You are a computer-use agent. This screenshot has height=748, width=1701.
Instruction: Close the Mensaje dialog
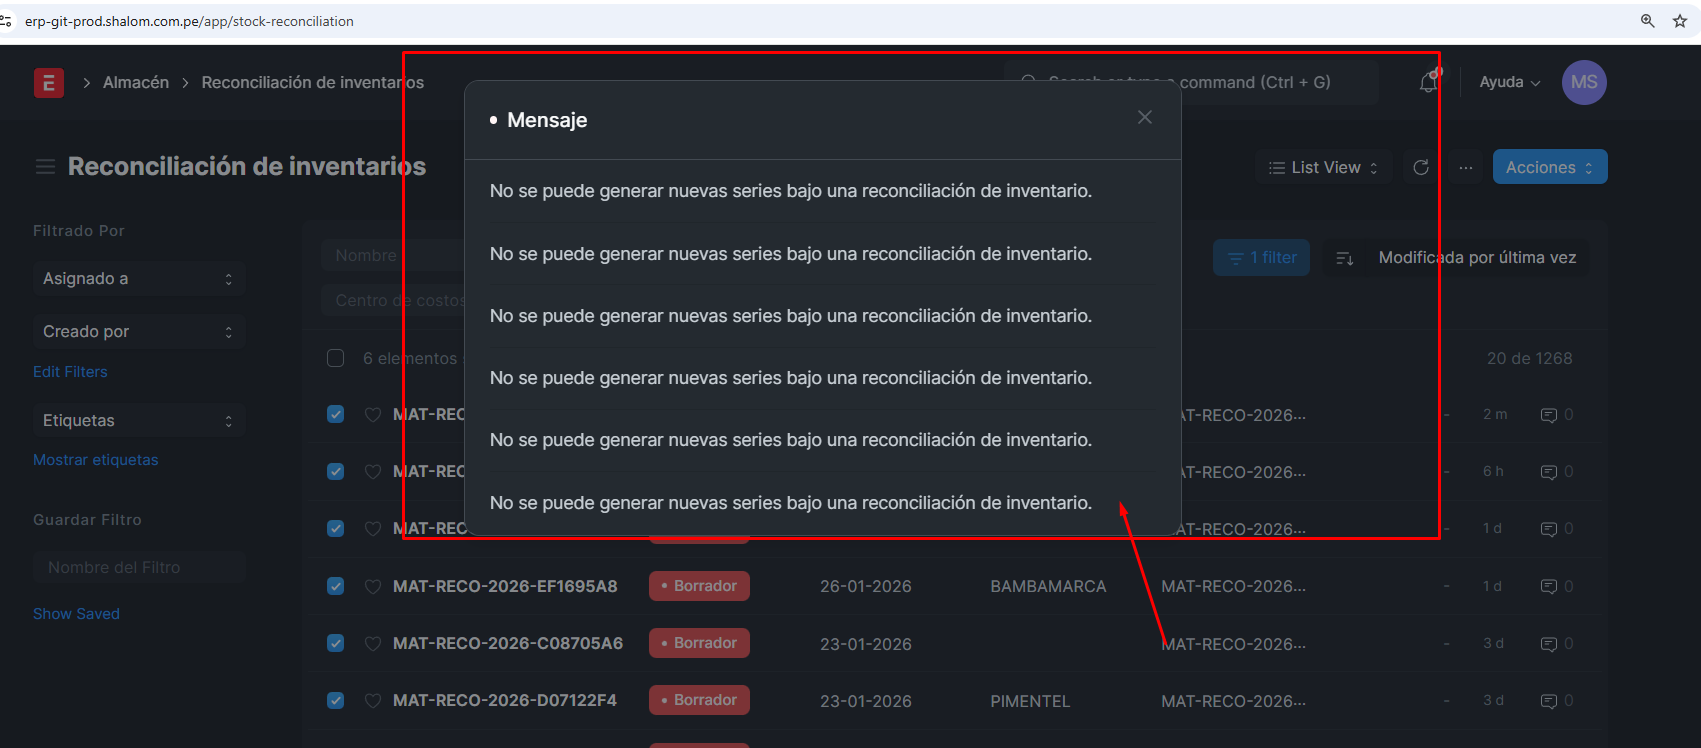(1144, 118)
